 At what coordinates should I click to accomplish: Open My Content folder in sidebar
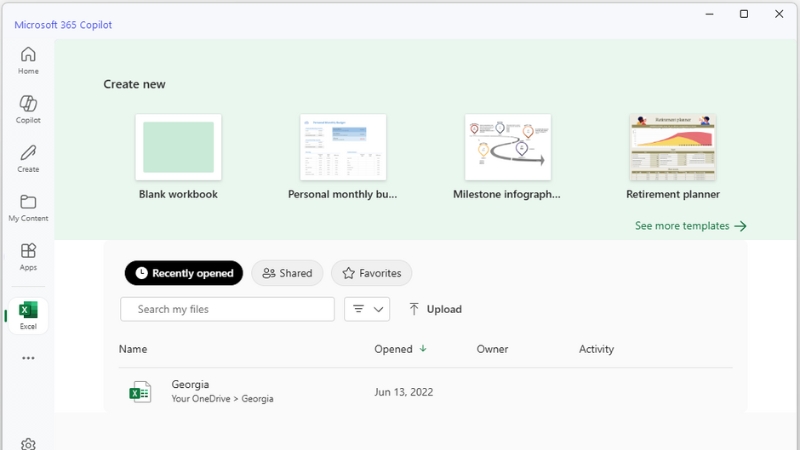28,208
